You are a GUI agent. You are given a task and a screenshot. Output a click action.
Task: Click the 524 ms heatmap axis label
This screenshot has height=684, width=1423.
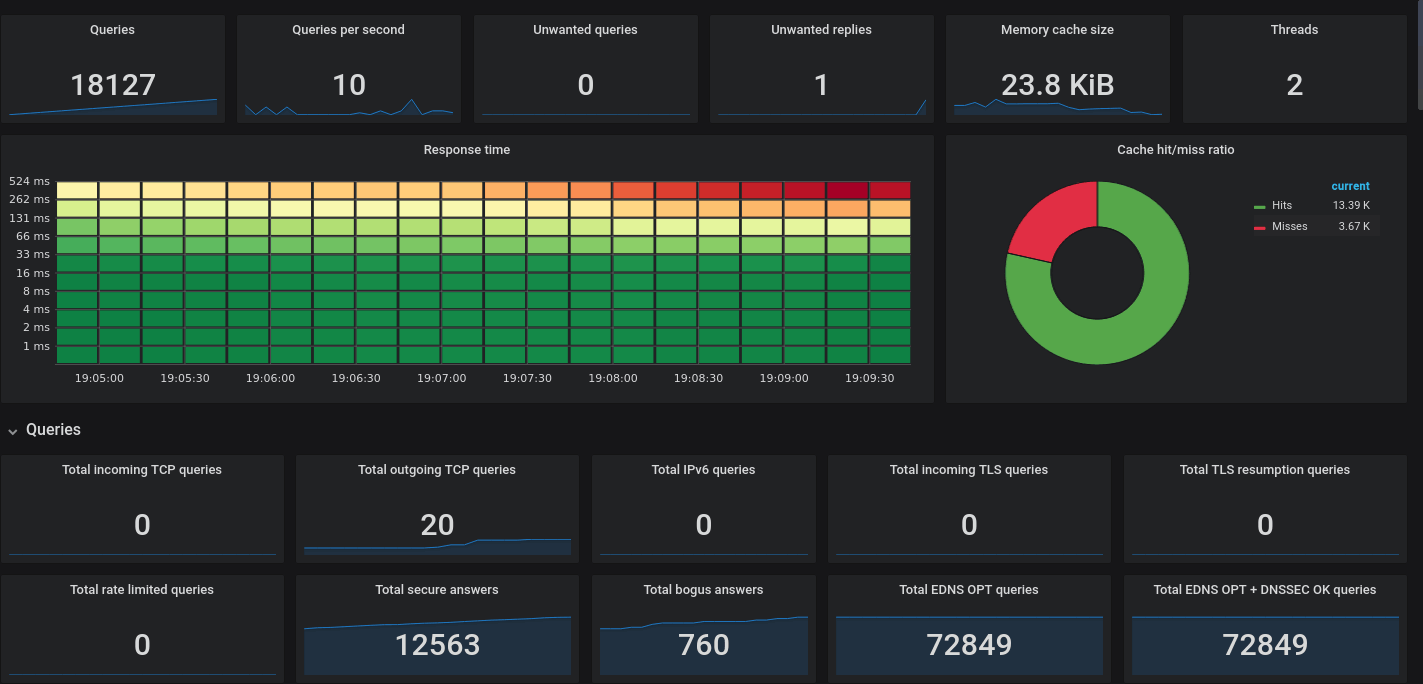point(29,182)
